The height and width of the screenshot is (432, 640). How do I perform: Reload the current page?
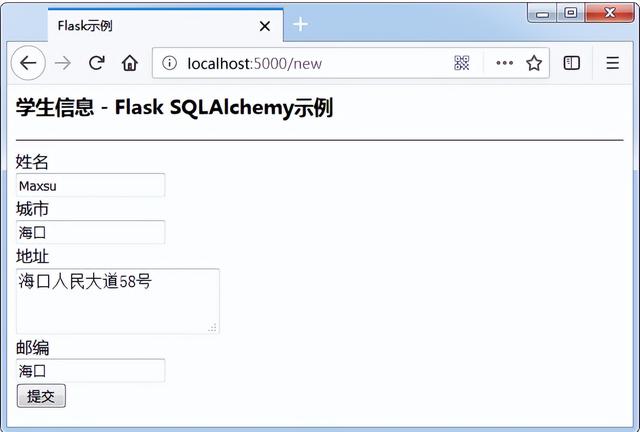pos(97,63)
